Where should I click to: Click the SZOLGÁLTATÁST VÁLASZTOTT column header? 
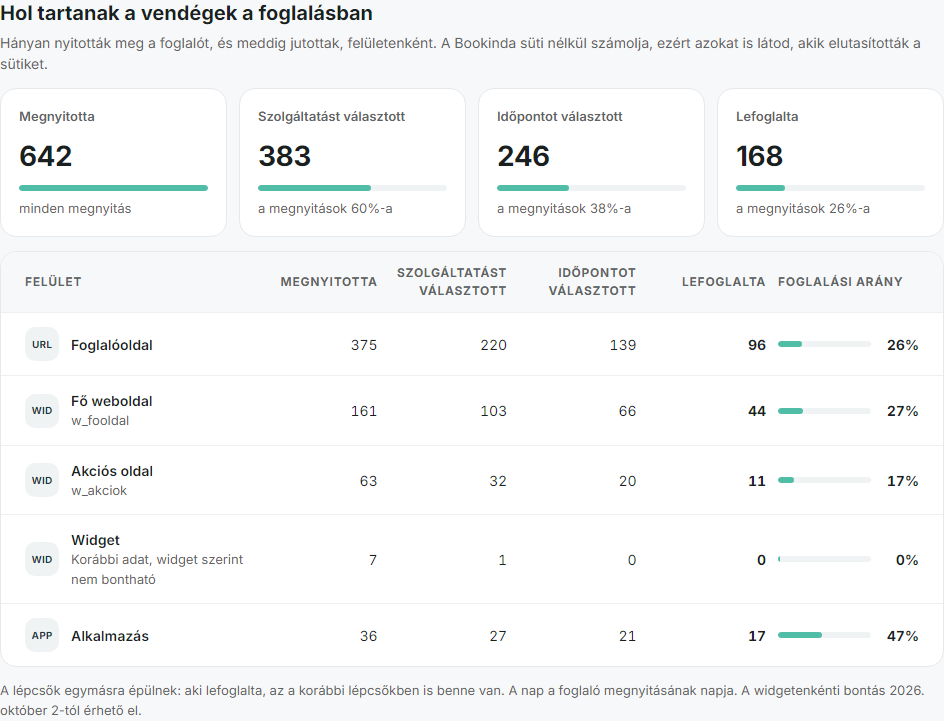(x=452, y=282)
